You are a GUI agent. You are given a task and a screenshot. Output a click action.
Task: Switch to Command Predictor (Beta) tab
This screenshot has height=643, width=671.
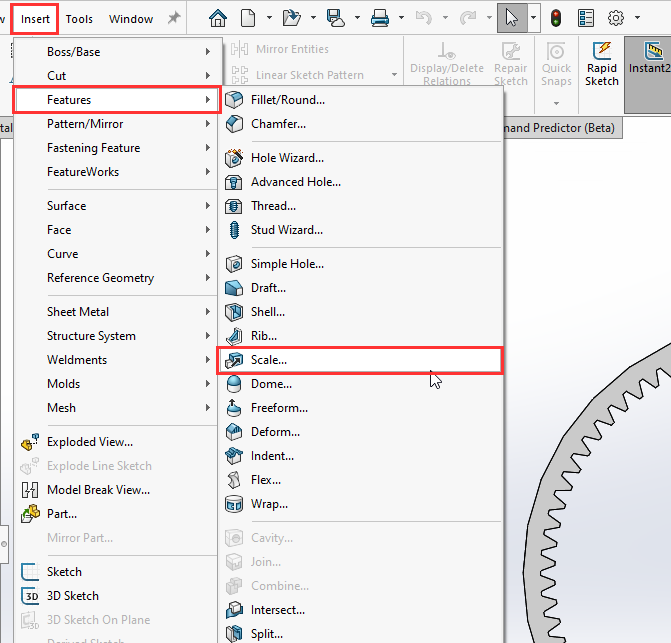tap(562, 128)
